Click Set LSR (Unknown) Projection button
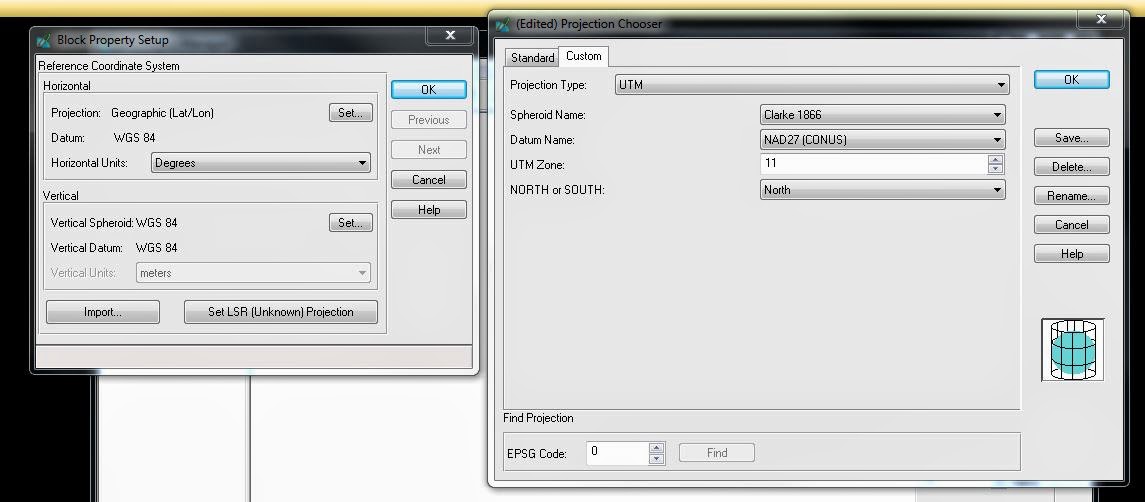 tap(281, 312)
